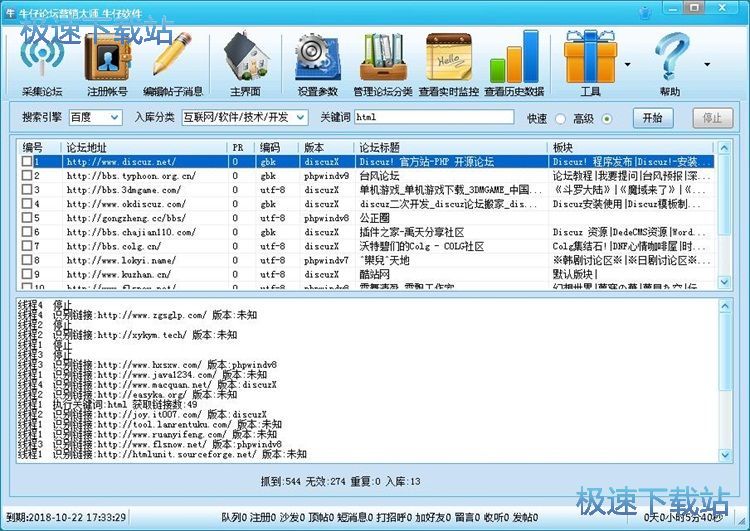The width and height of the screenshot is (750, 531).
Task: Open 管理论坛分类 folders tool
Action: pos(383,64)
